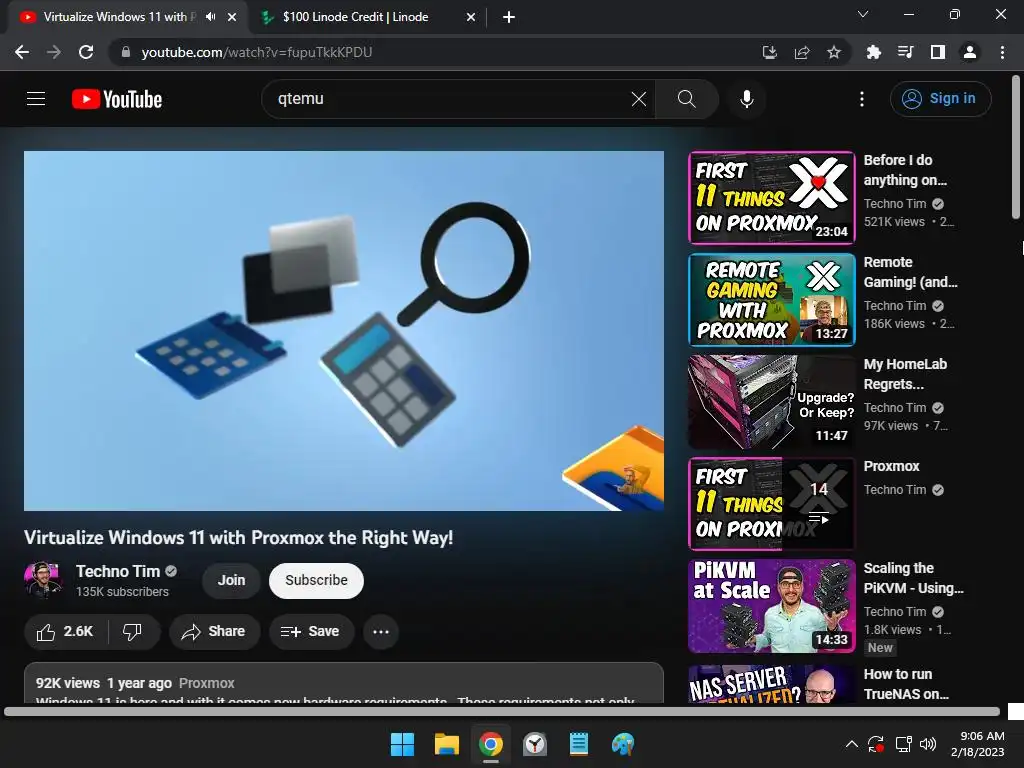View site information lock icon
This screenshot has height=768, width=1024.
click(126, 52)
